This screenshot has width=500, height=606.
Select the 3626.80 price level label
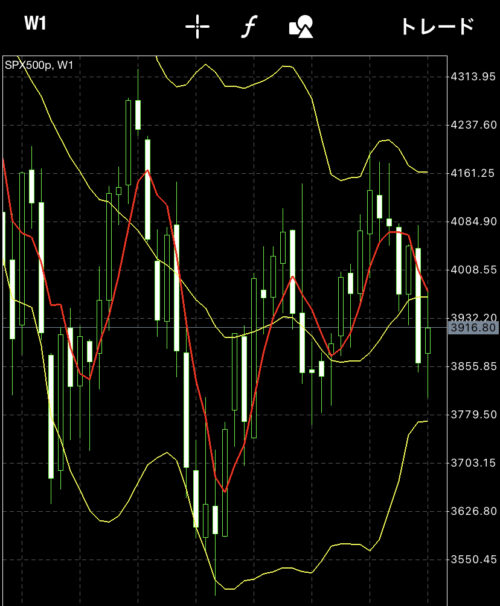point(473,511)
